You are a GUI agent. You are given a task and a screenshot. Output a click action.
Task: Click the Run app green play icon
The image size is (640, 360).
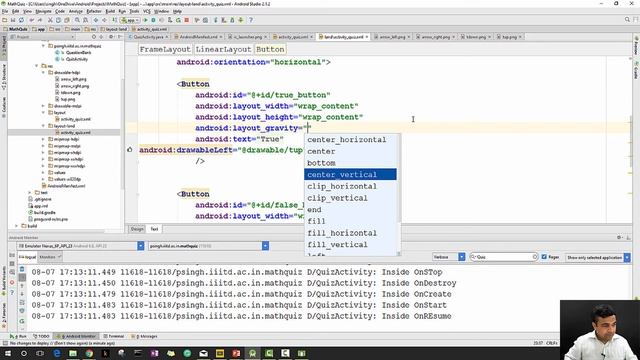click(x=145, y=20)
